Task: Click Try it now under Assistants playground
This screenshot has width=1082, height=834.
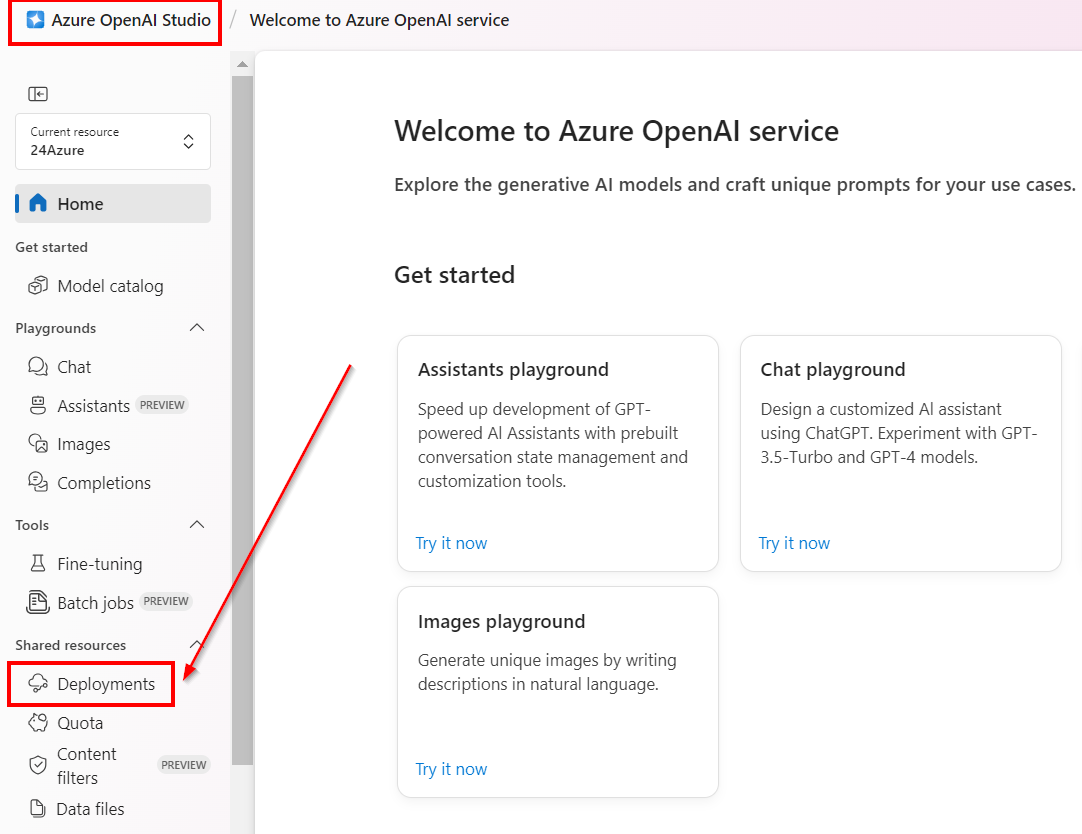Action: (x=451, y=543)
